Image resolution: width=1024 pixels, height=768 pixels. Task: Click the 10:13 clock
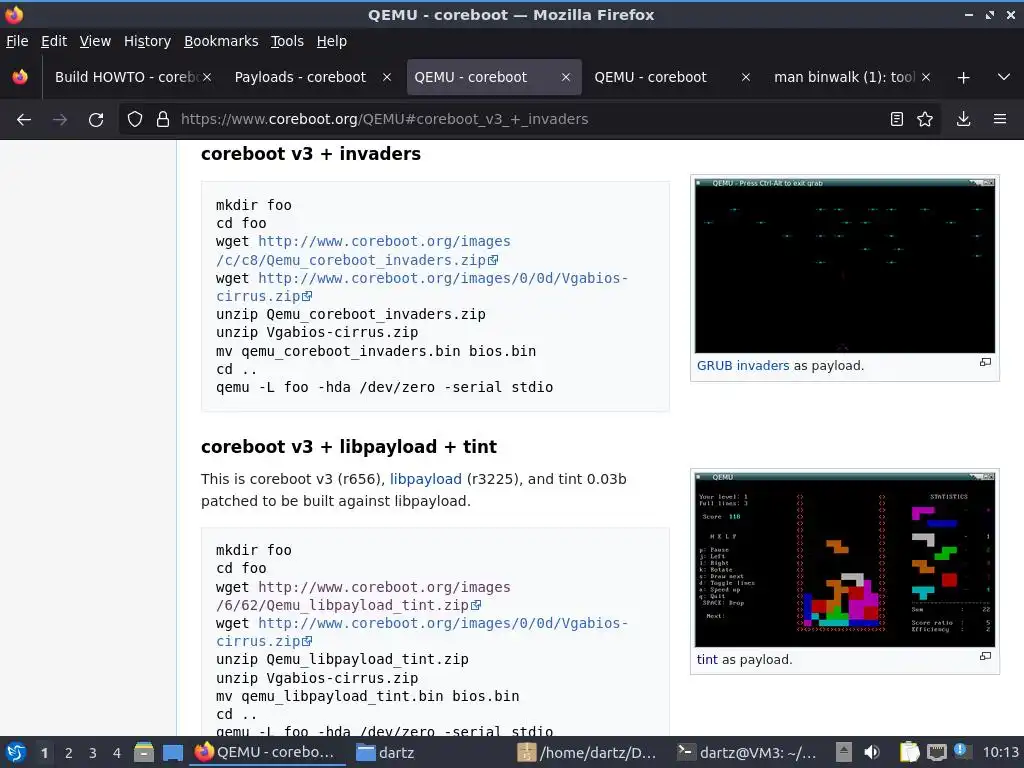tap(1000, 753)
